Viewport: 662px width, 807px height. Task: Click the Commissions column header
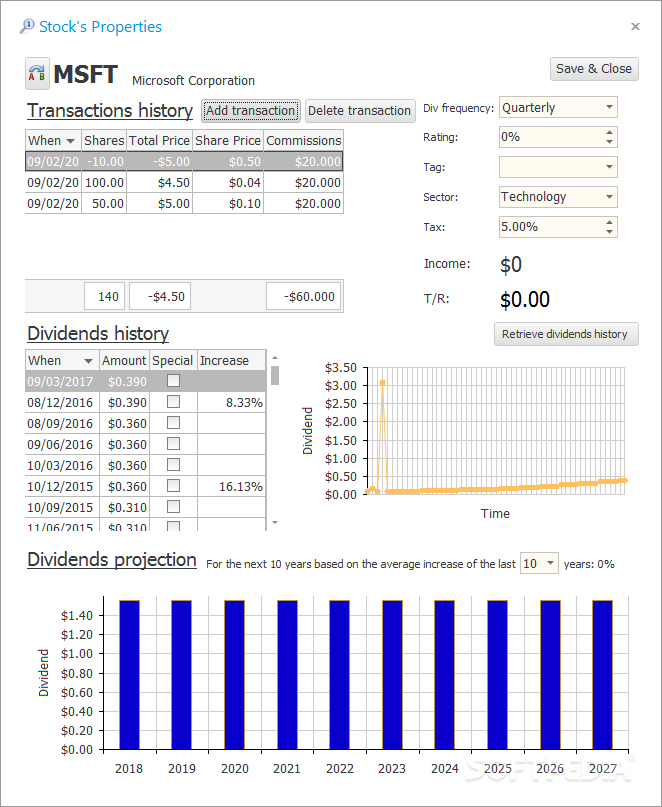tap(304, 141)
